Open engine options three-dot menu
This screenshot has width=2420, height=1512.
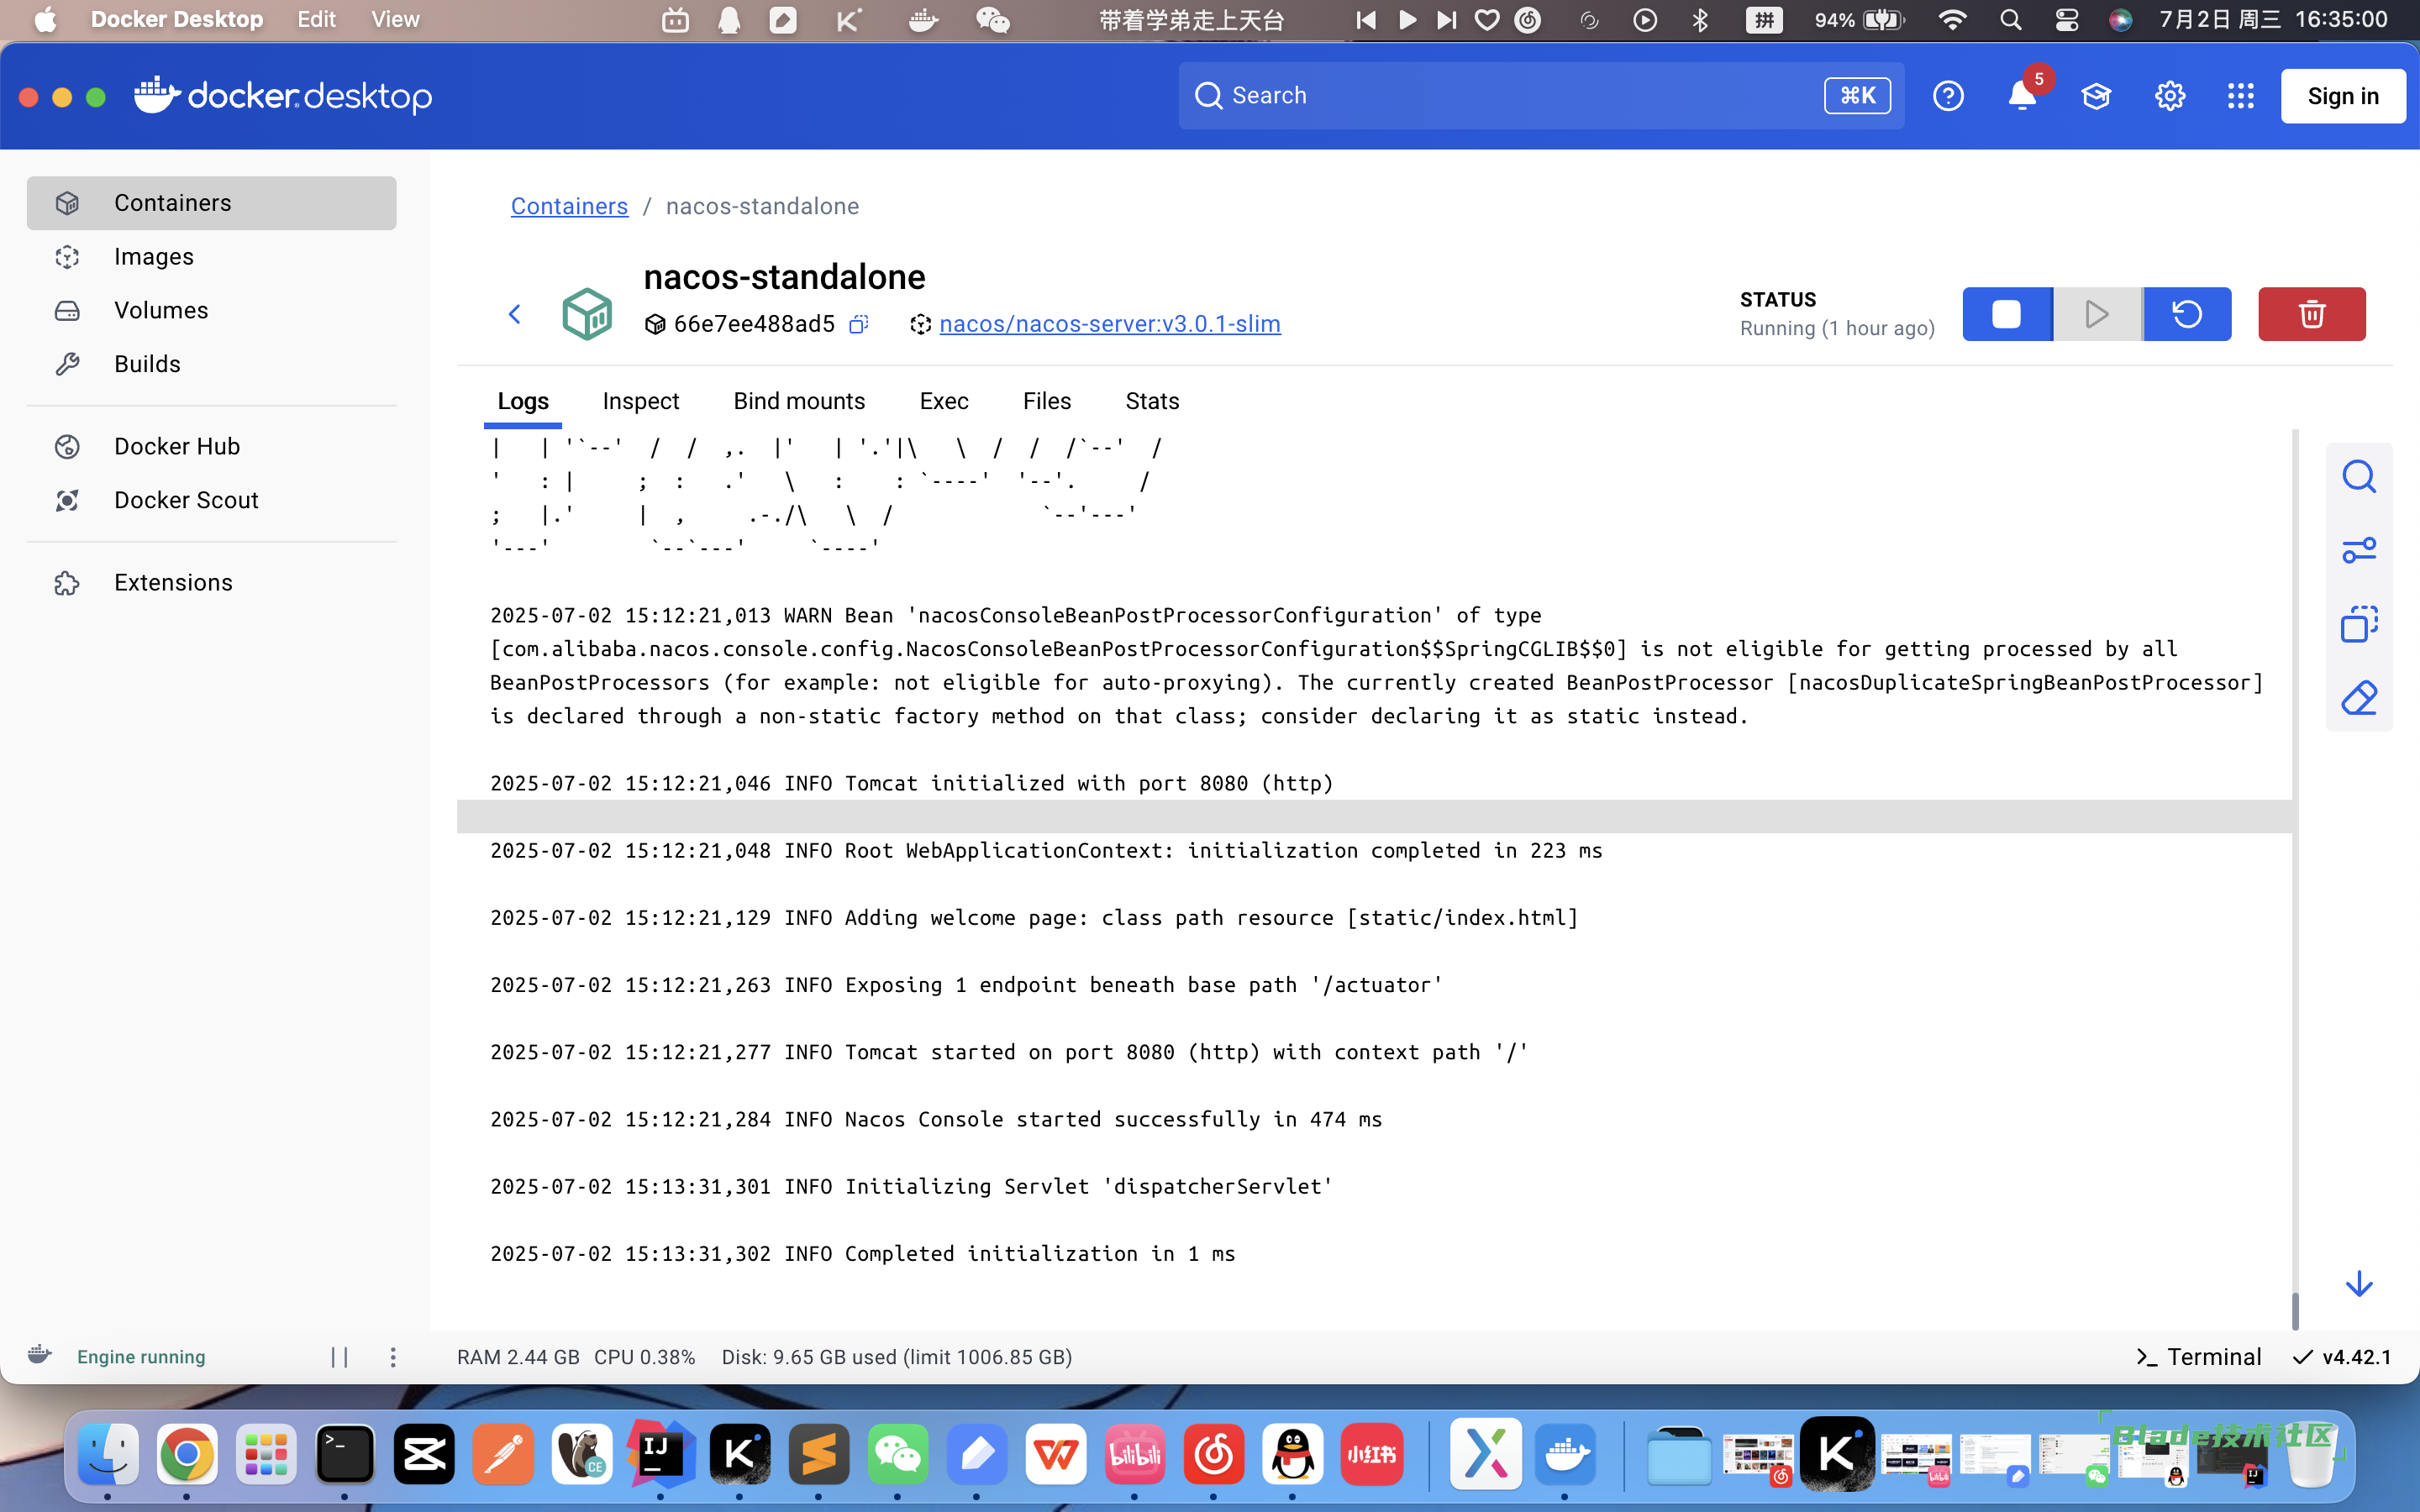click(x=393, y=1357)
